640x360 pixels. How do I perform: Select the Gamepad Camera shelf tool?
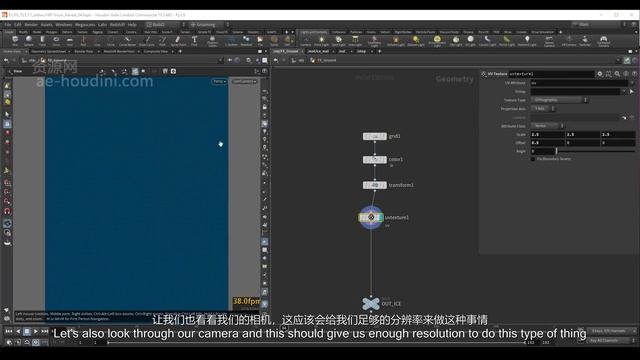(603, 41)
